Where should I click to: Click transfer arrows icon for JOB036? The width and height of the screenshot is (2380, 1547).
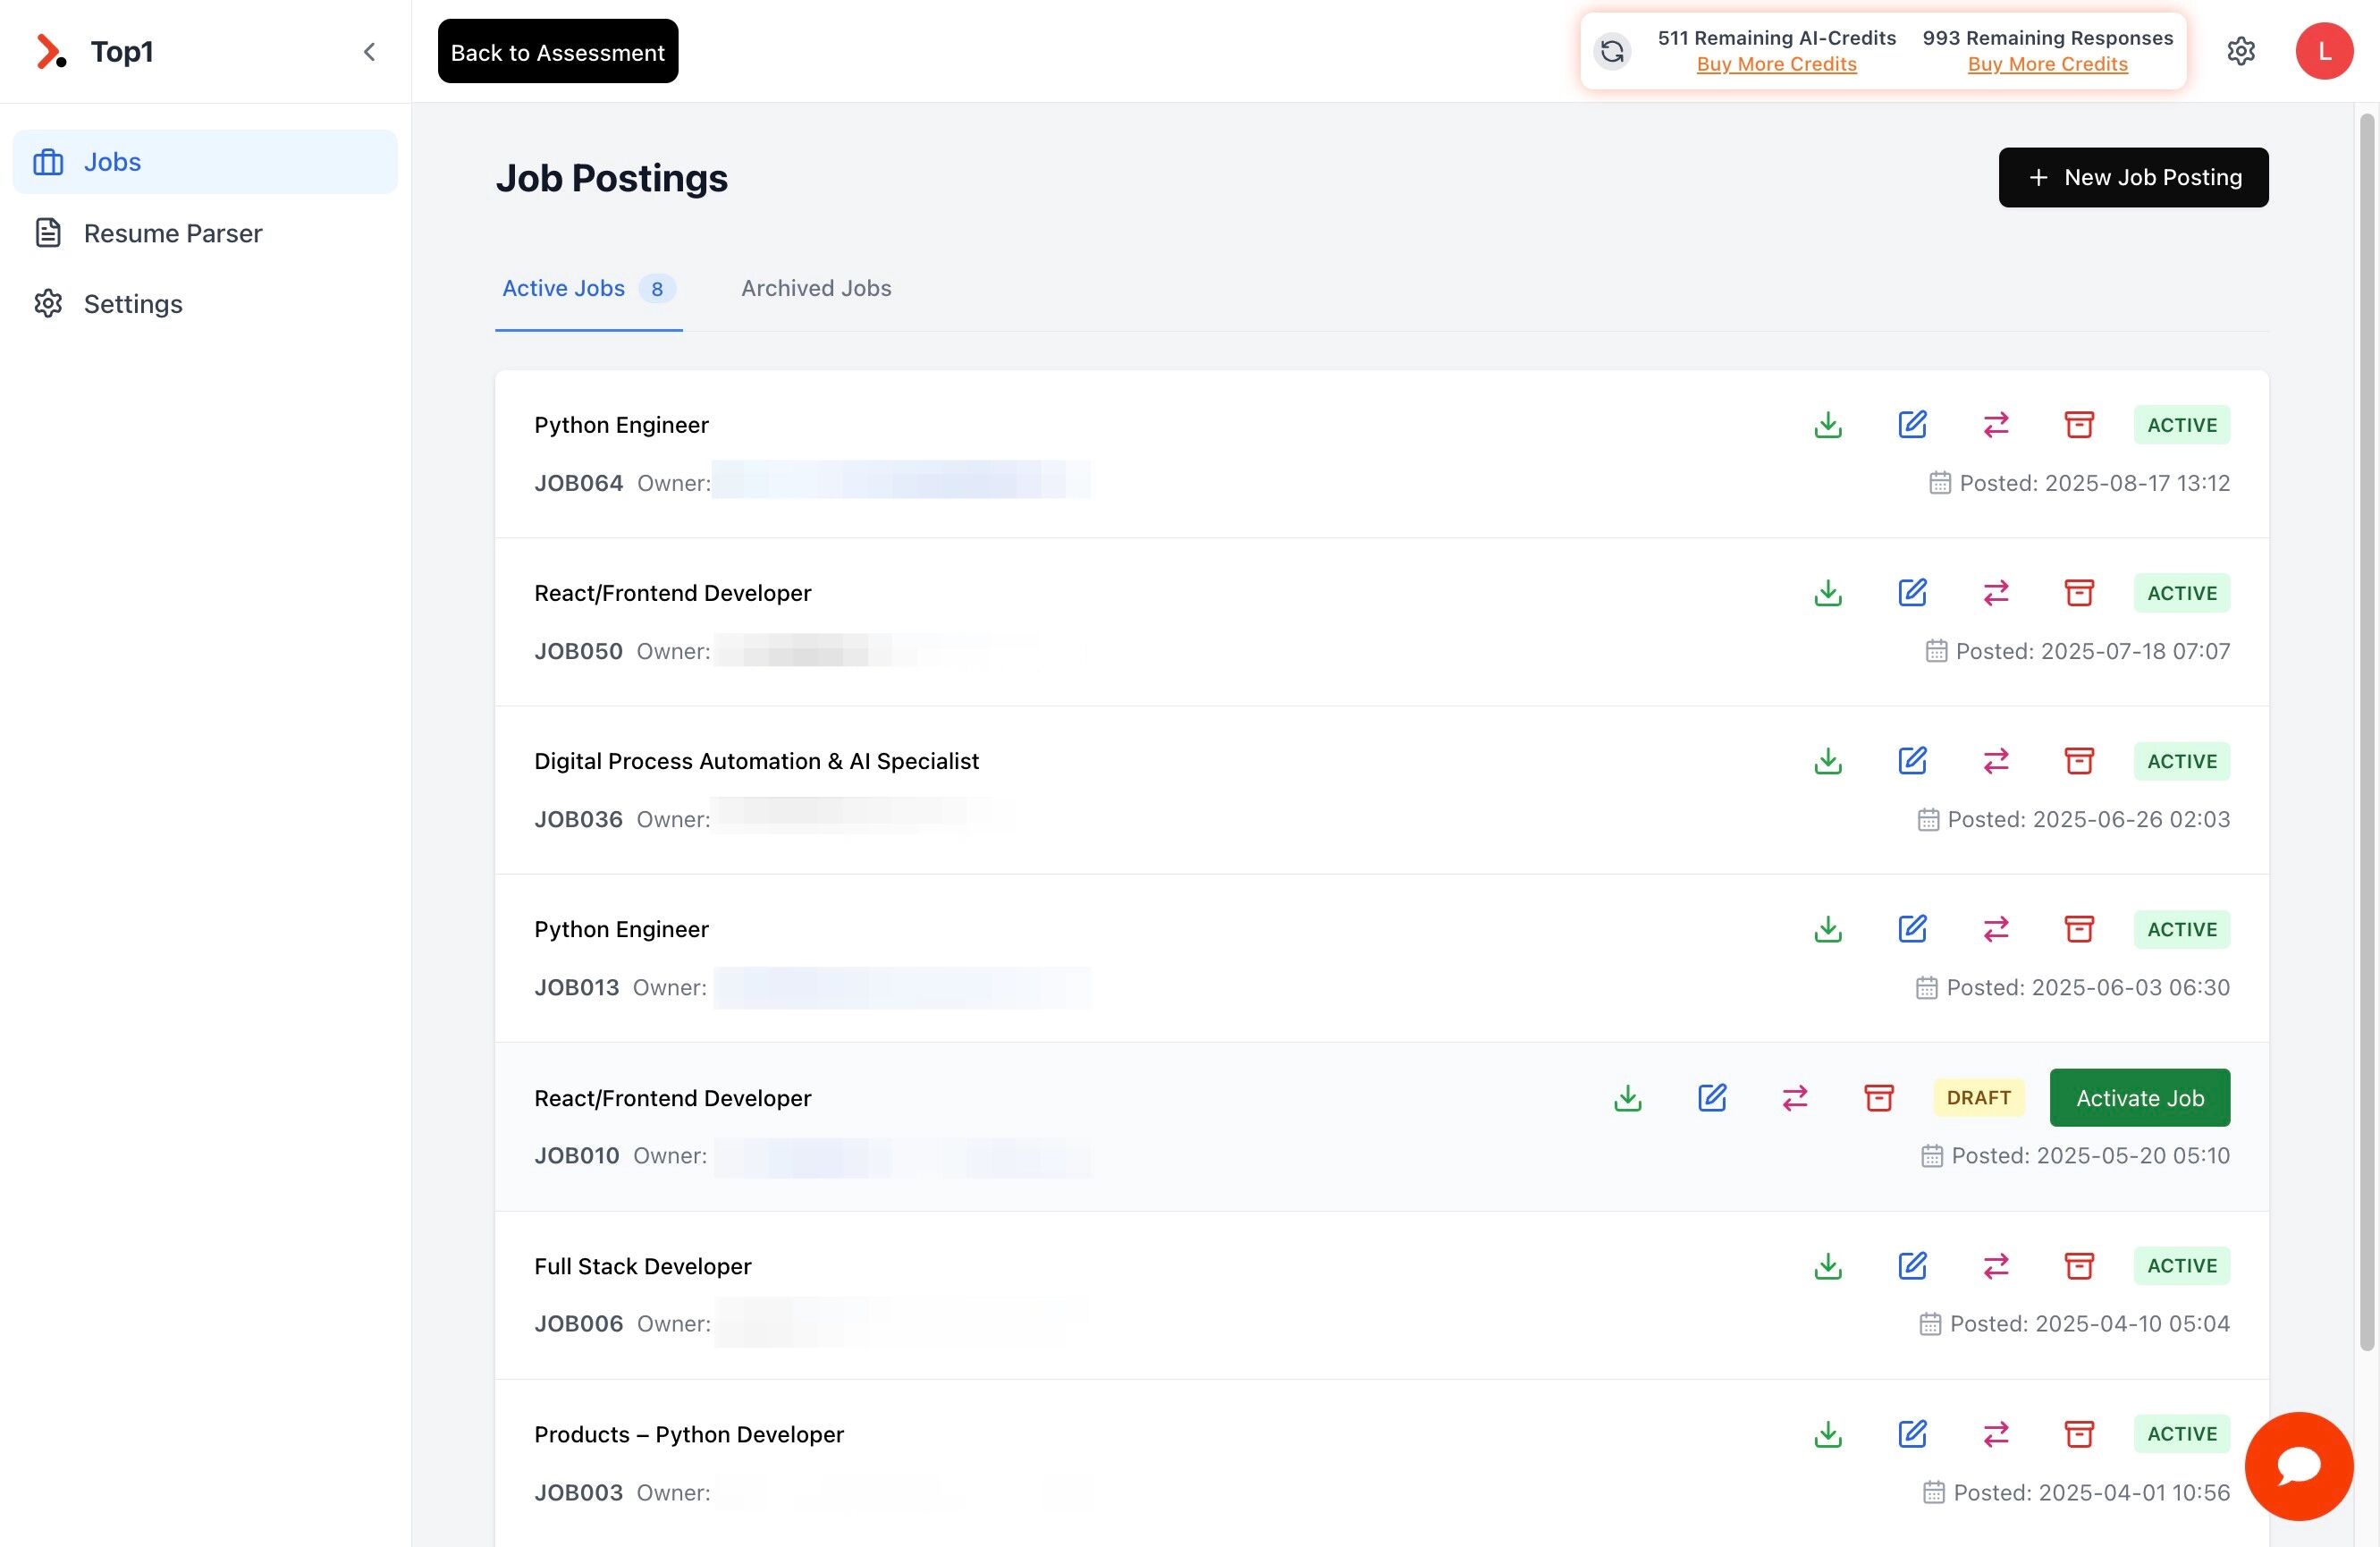(1996, 761)
